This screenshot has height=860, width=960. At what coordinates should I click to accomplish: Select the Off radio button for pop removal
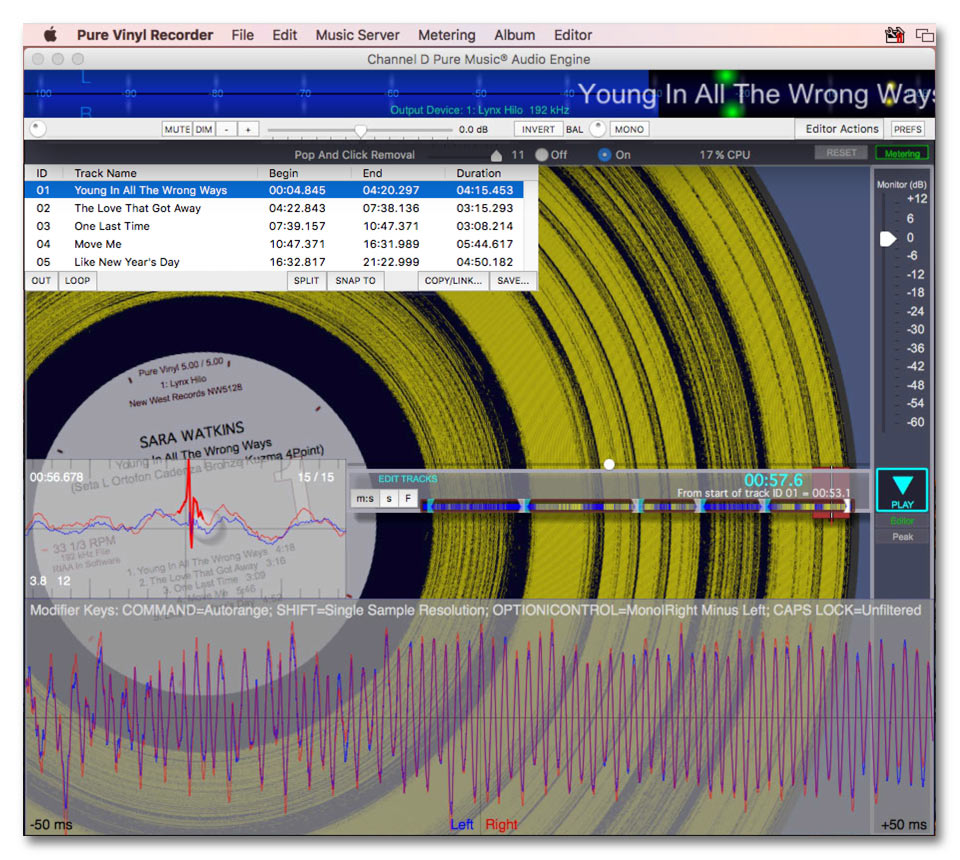pos(541,155)
